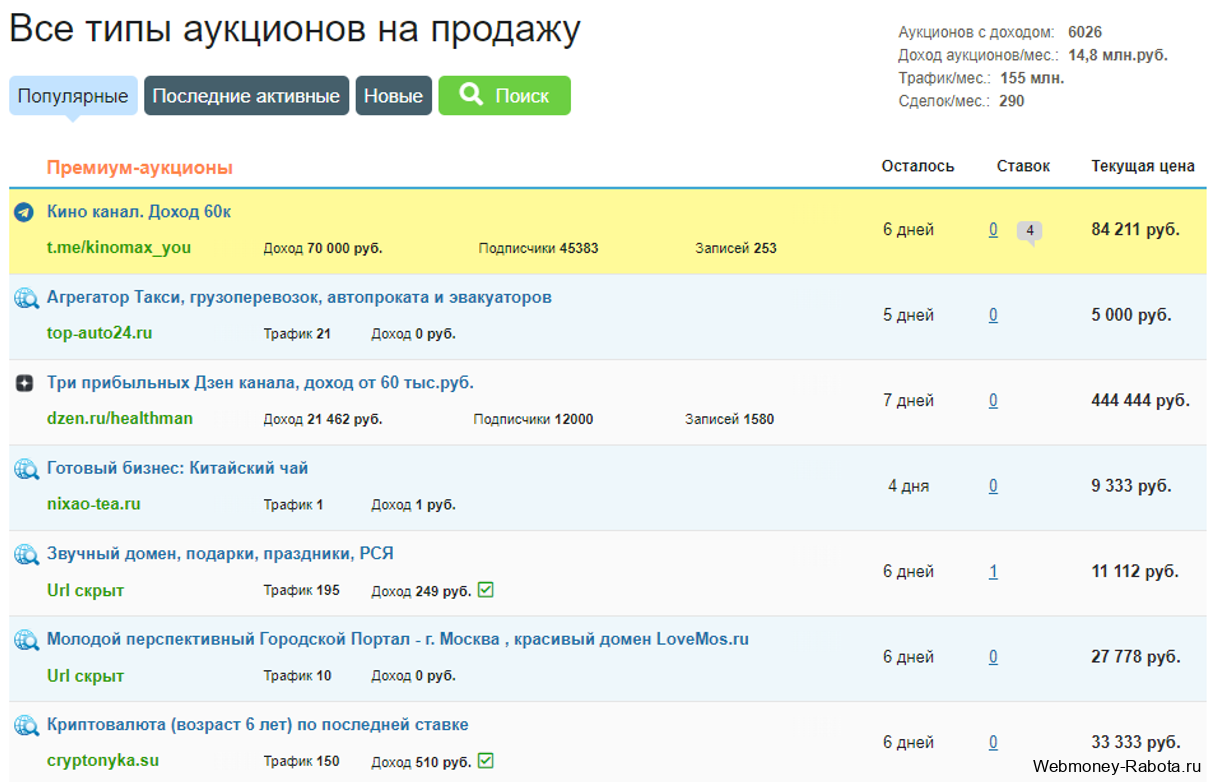Click the 7 дней remaining time cell
The image size is (1208, 782).
(x=908, y=401)
